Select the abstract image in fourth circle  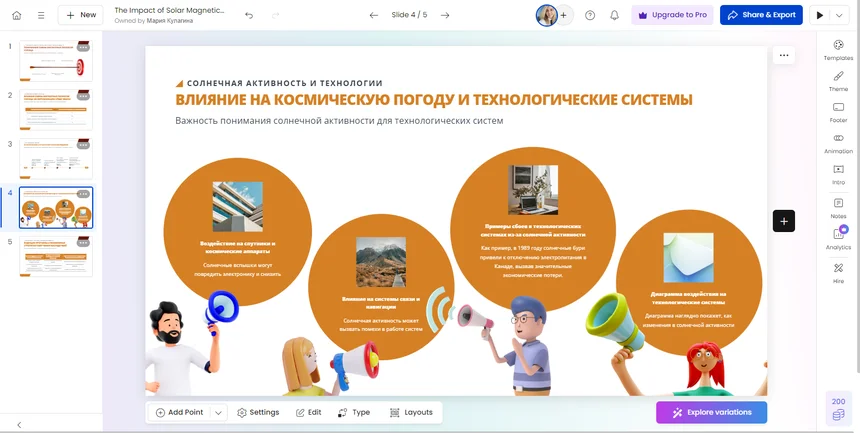(x=688, y=258)
